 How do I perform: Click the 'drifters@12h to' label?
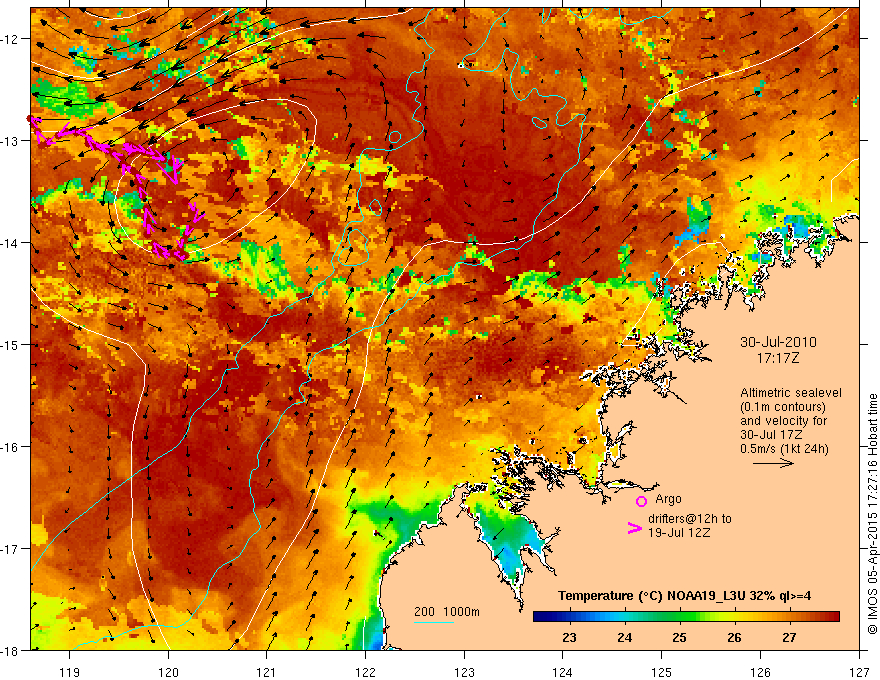(690, 519)
